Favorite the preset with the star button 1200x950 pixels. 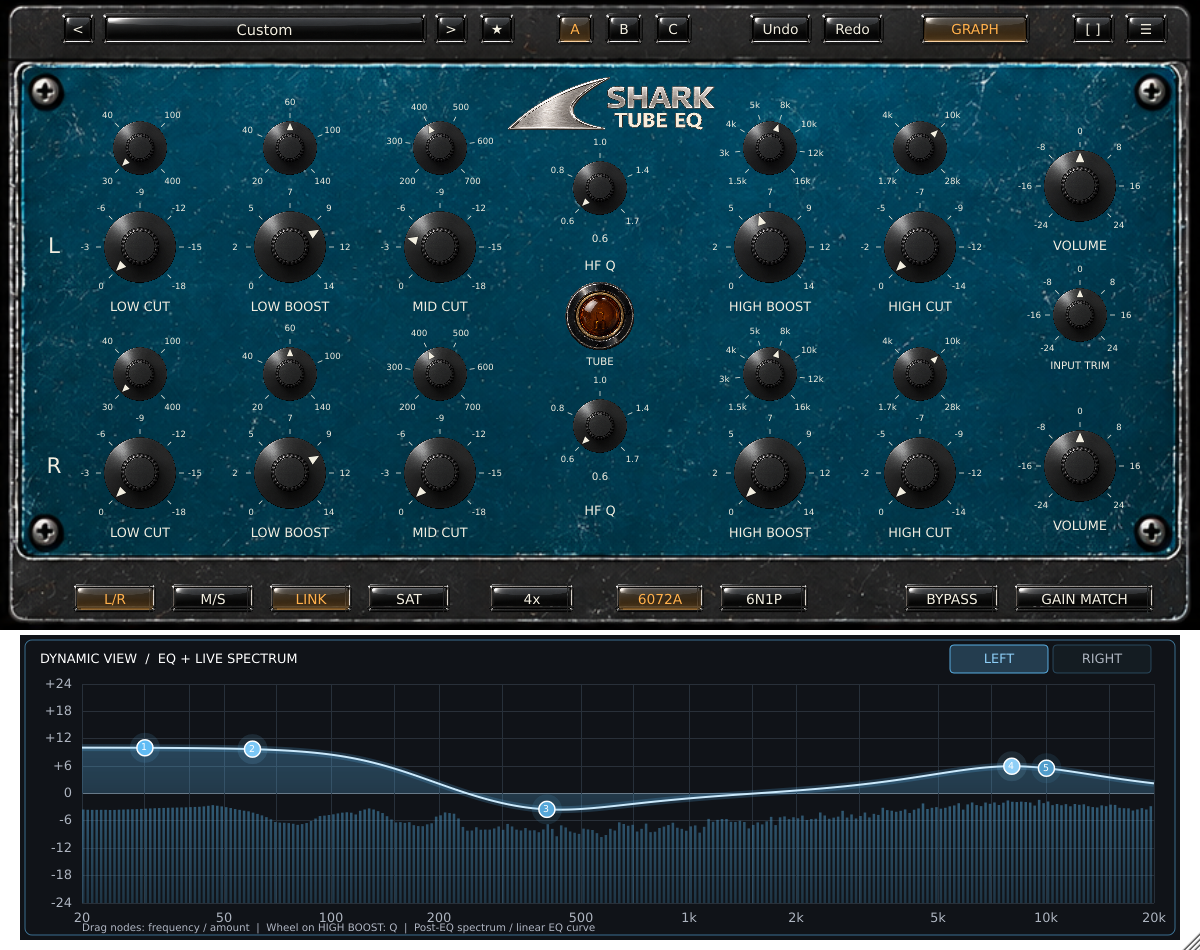(x=497, y=29)
